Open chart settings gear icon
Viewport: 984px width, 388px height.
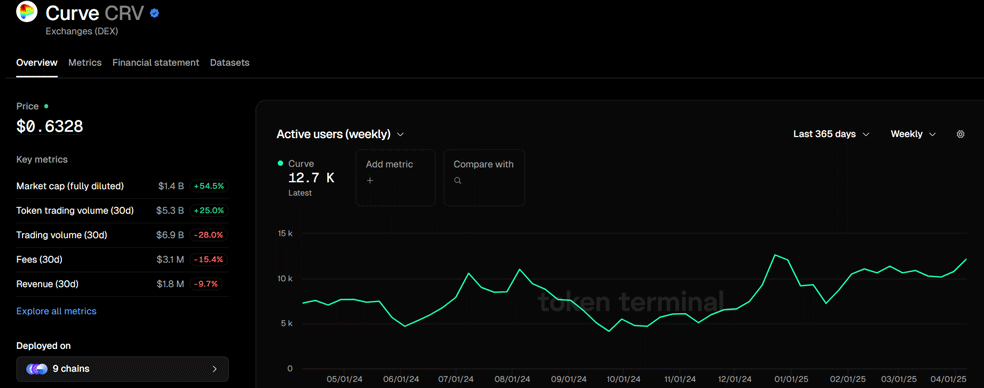pyautogui.click(x=960, y=134)
